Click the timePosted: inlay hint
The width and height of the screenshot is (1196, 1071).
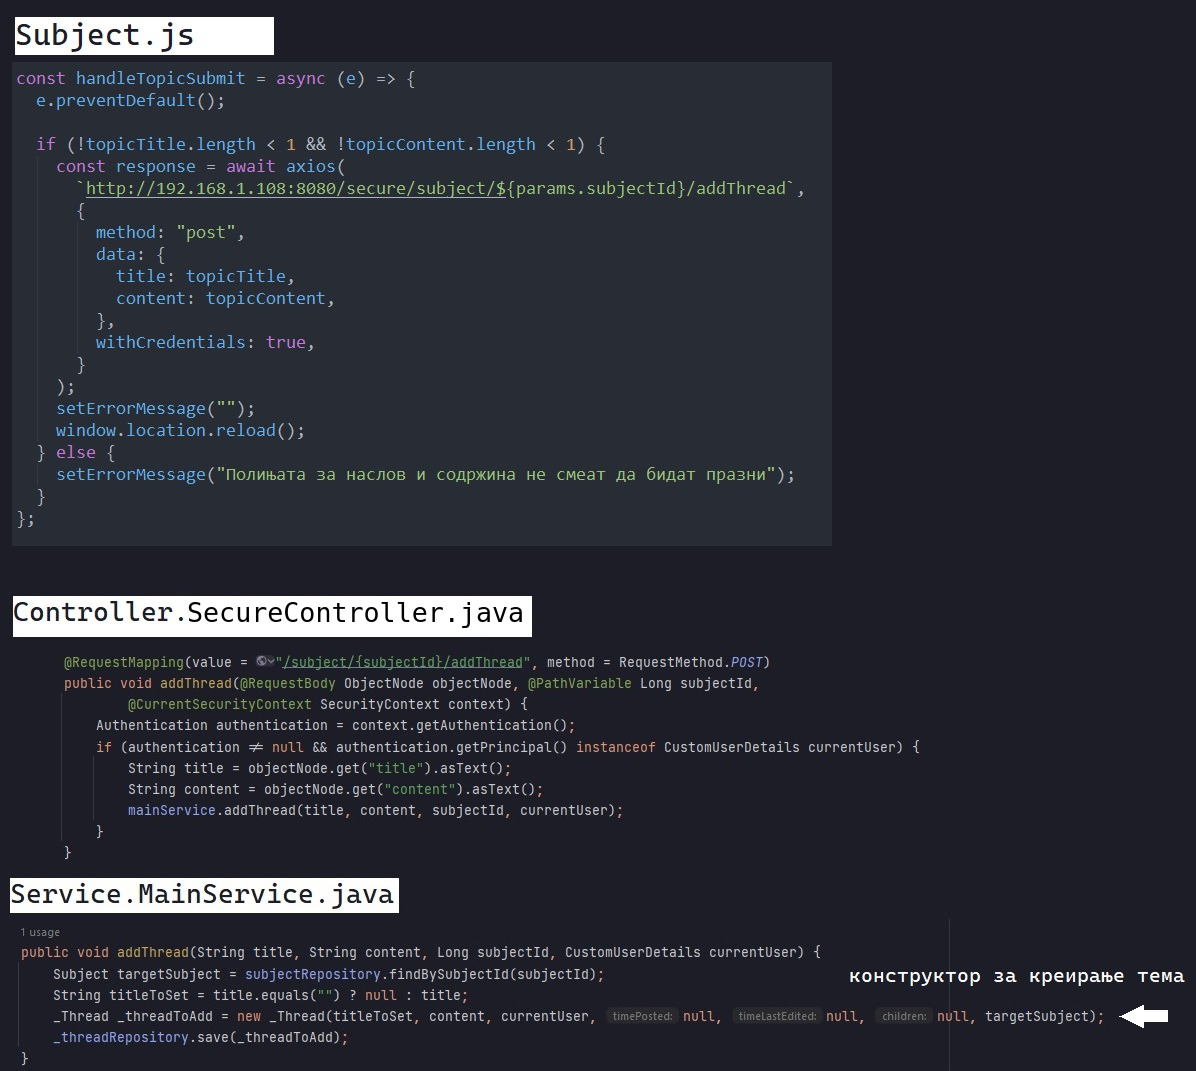click(642, 1016)
